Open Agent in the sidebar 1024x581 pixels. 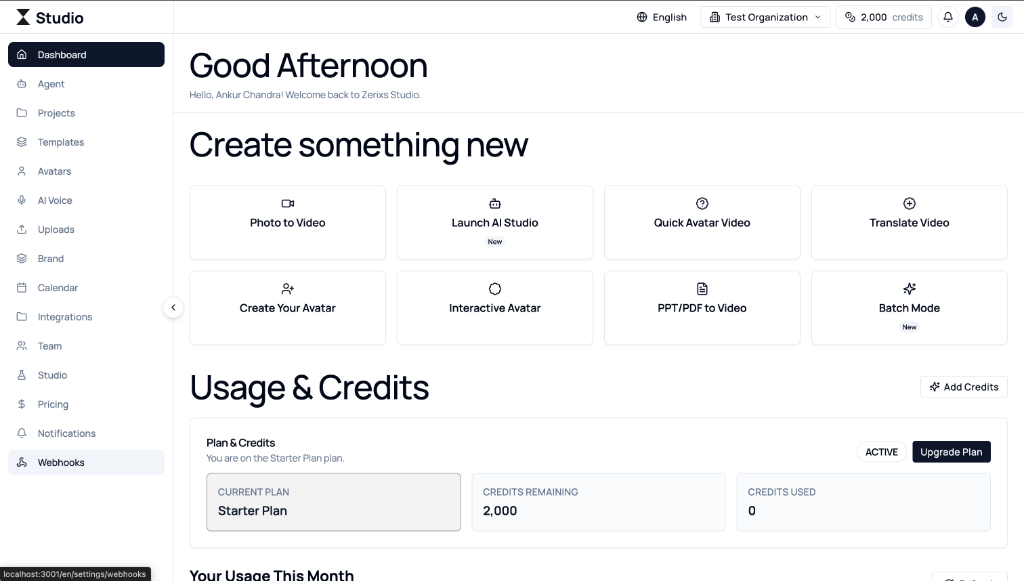[51, 84]
